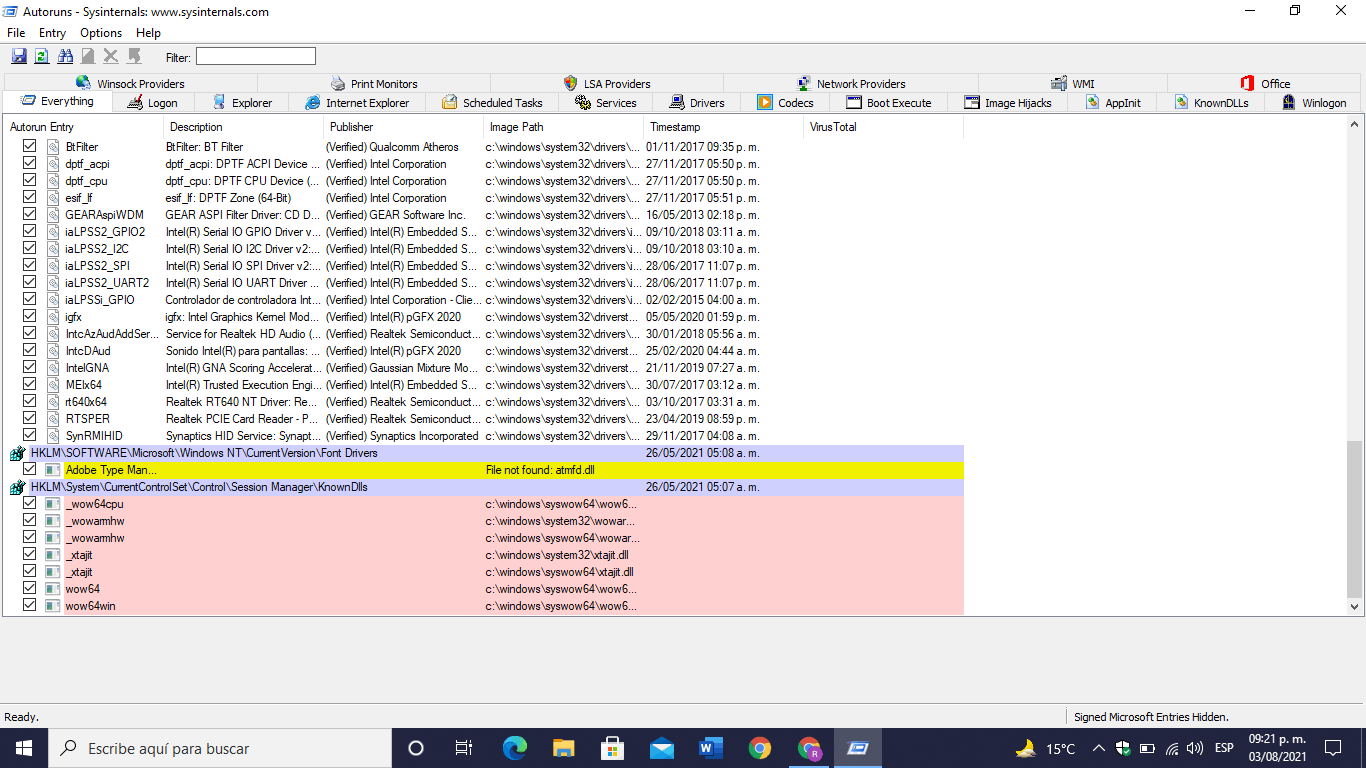1366x768 pixels.
Task: Click the Jump to Entry toolbar icon
Action: (134, 57)
